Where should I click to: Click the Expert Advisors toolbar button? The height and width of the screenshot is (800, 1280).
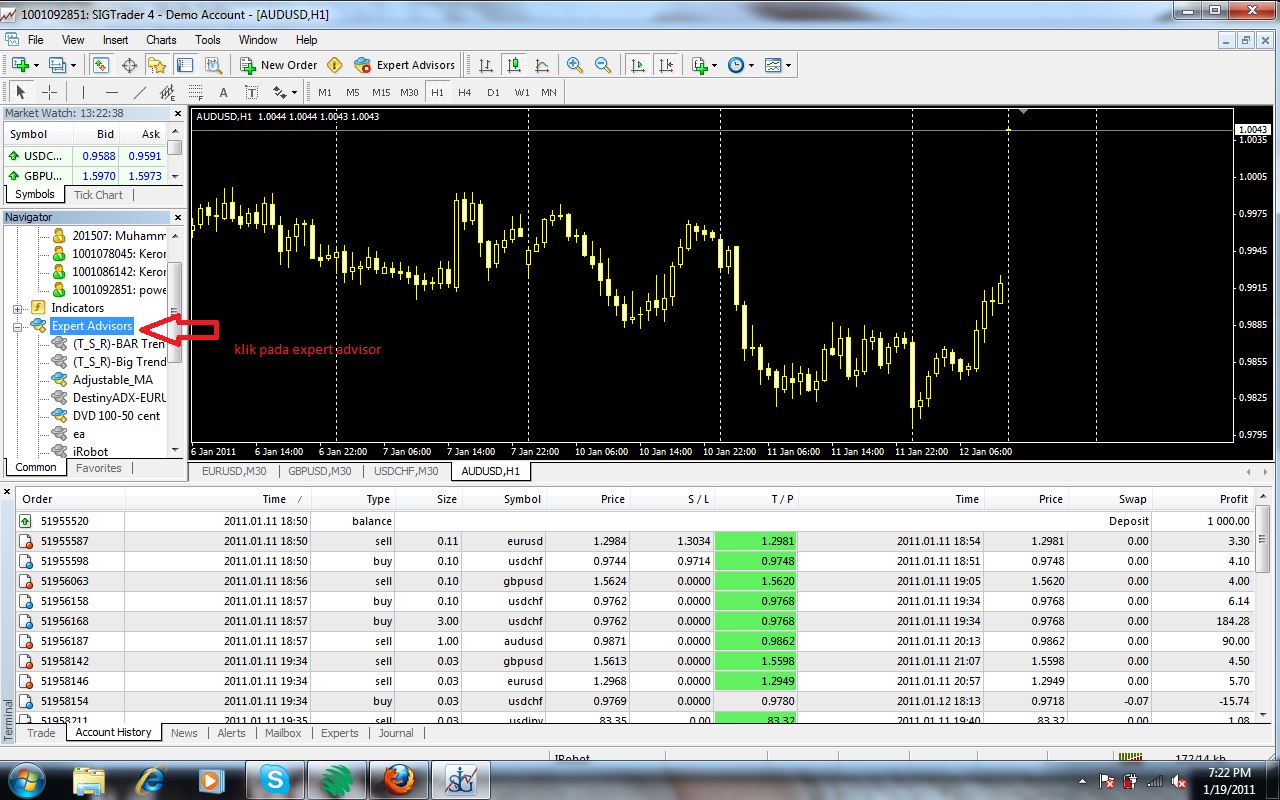[404, 65]
